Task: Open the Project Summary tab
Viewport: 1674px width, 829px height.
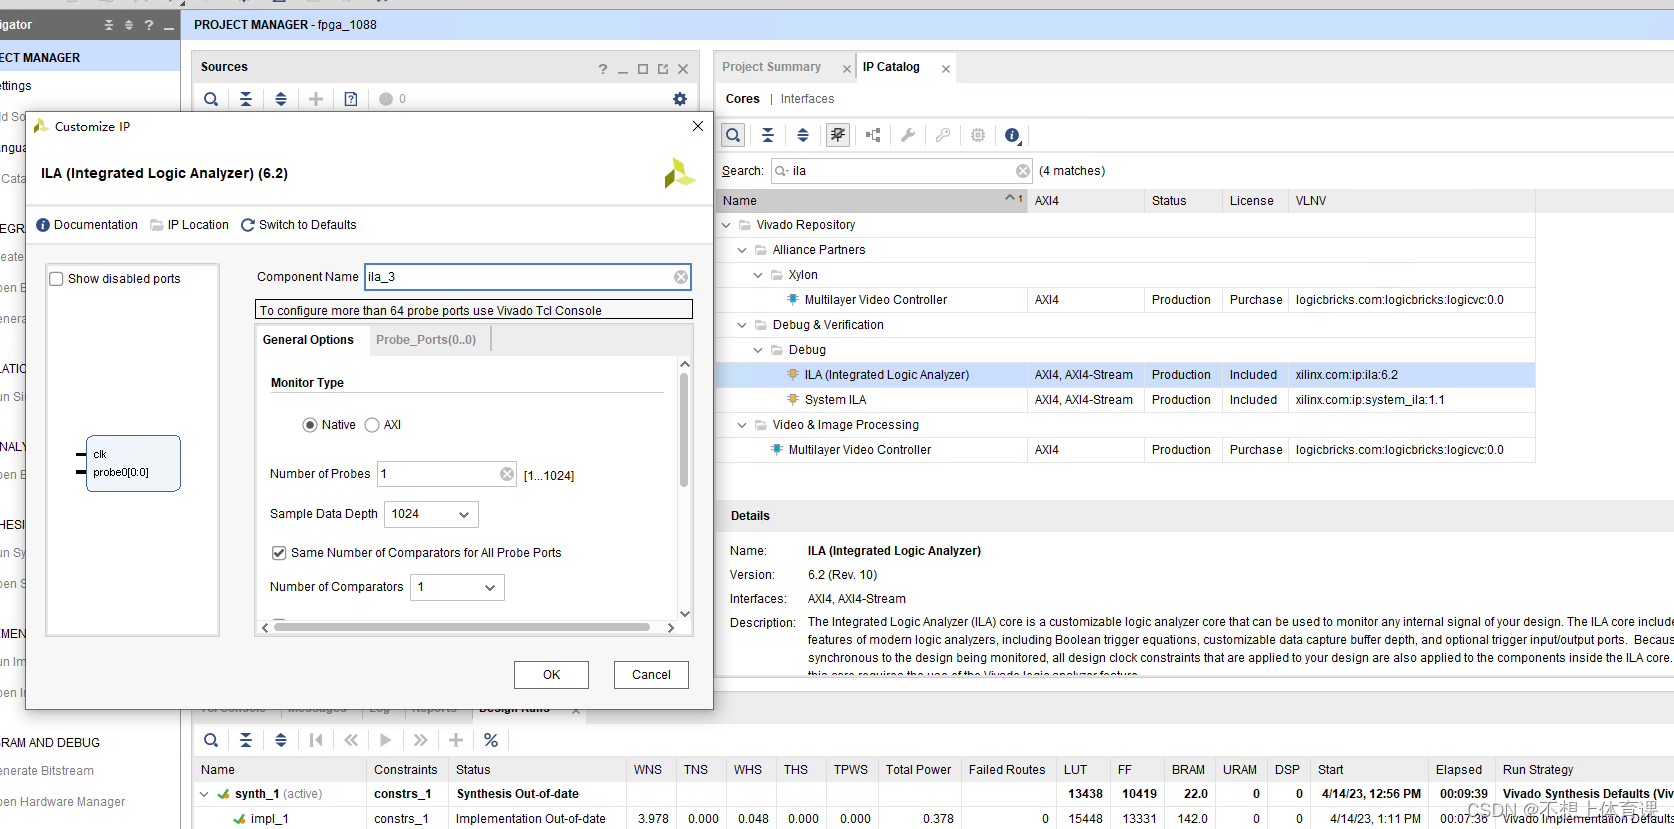Action: (772, 67)
